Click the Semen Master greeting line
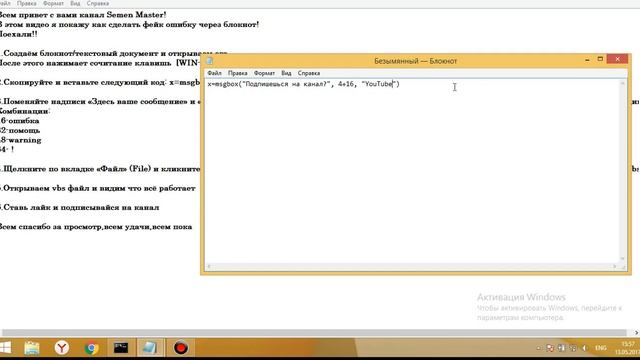 [83, 15]
